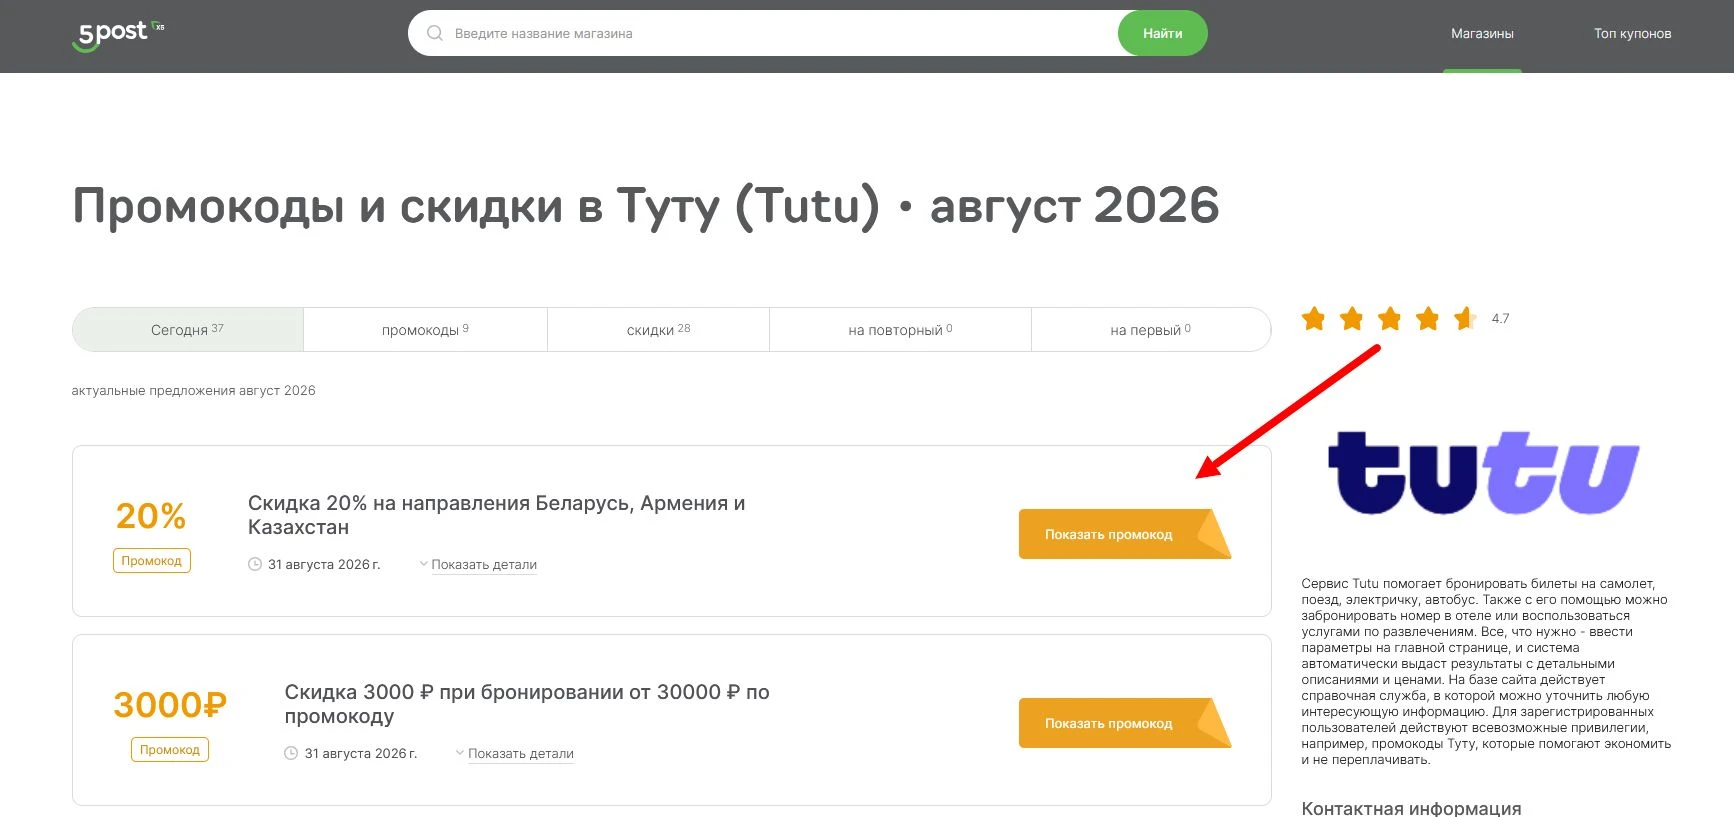Click the fifth half-filled rating star
The height and width of the screenshot is (817, 1734).
[1465, 319]
